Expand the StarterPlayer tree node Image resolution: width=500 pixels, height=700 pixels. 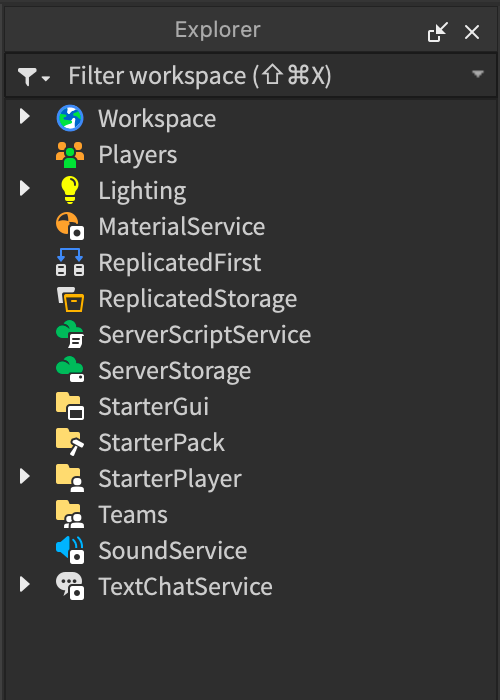click(25, 476)
